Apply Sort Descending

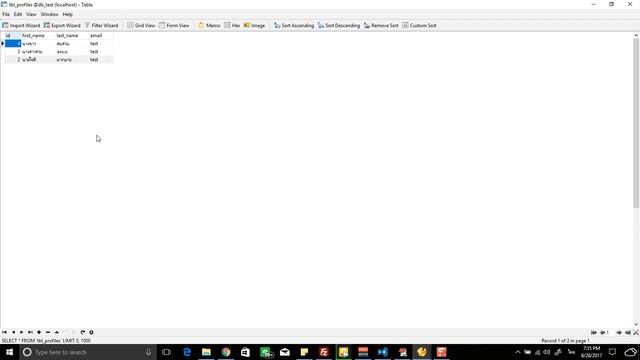[339, 25]
